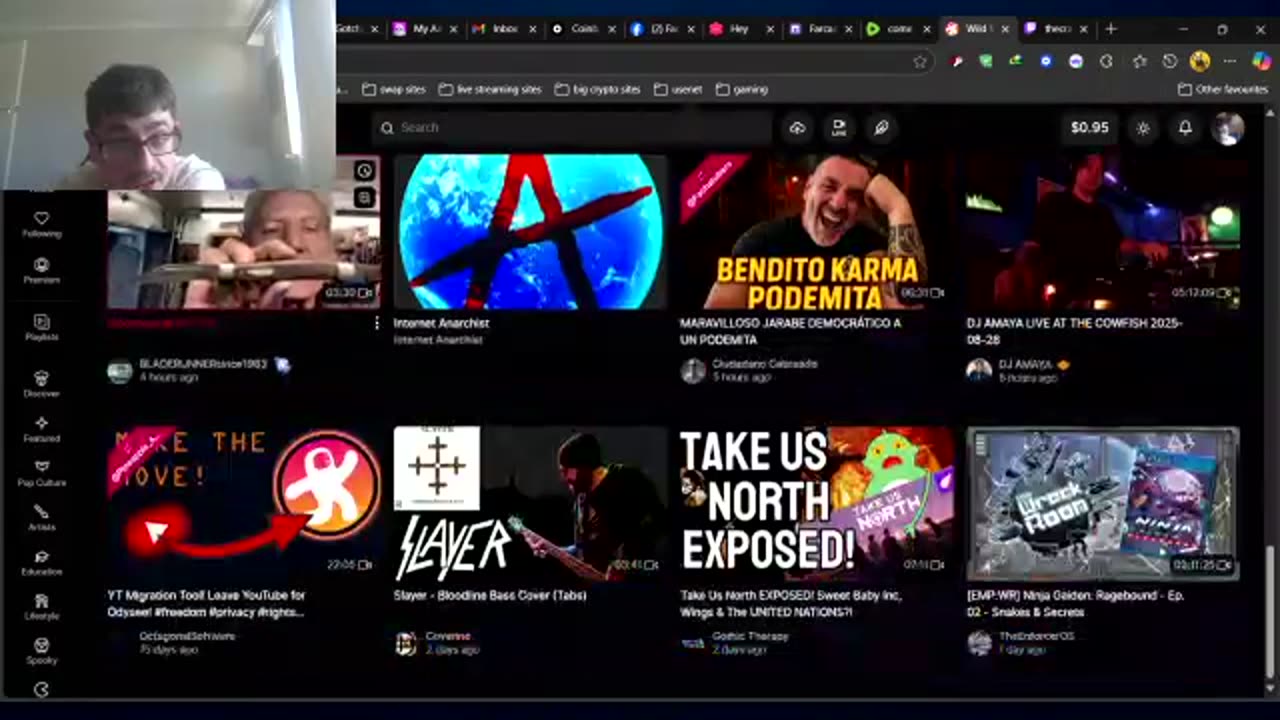The image size is (1280, 720).
Task: Open three-dot menu on the BLADERUNNER video card
Action: pyautogui.click(x=376, y=323)
